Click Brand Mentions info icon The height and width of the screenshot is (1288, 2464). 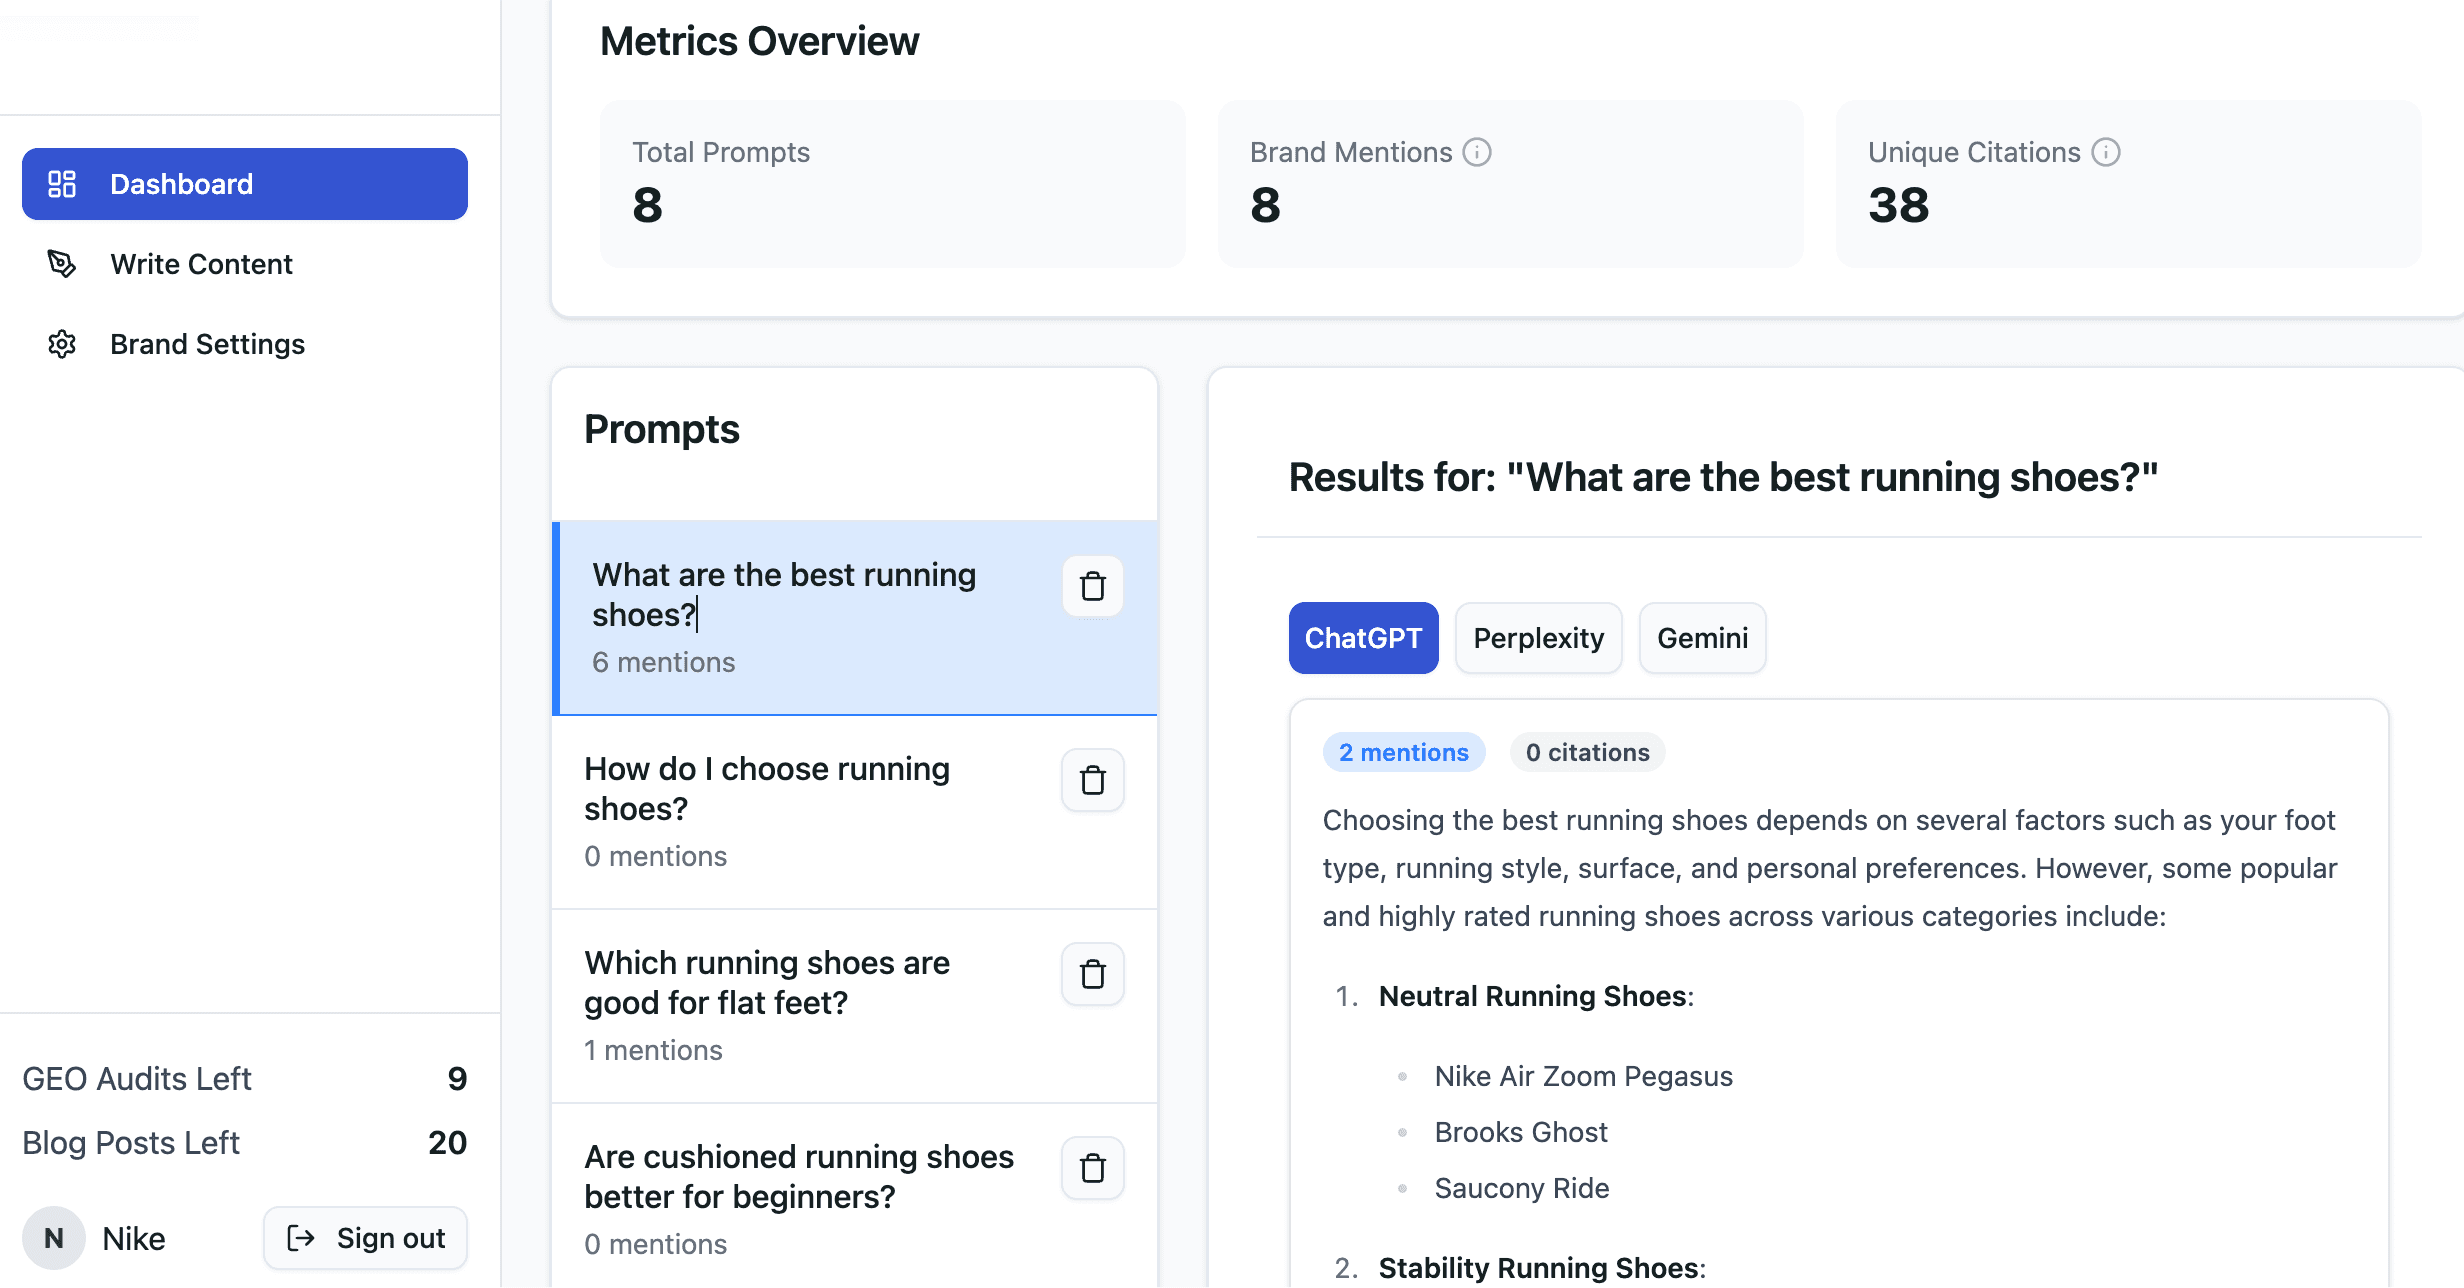pyautogui.click(x=1477, y=152)
